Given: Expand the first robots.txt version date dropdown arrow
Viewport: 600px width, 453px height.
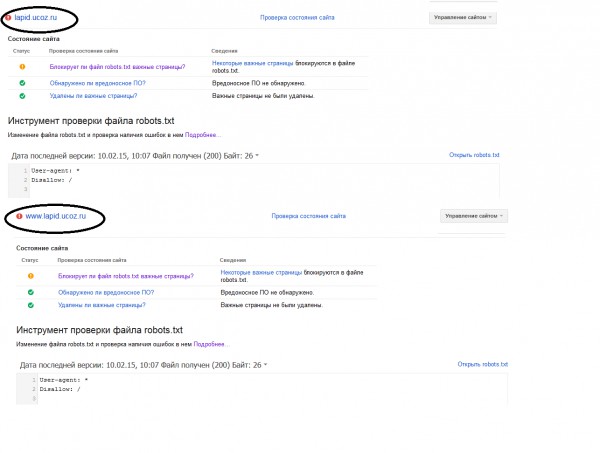Looking at the screenshot, I should coord(257,155).
